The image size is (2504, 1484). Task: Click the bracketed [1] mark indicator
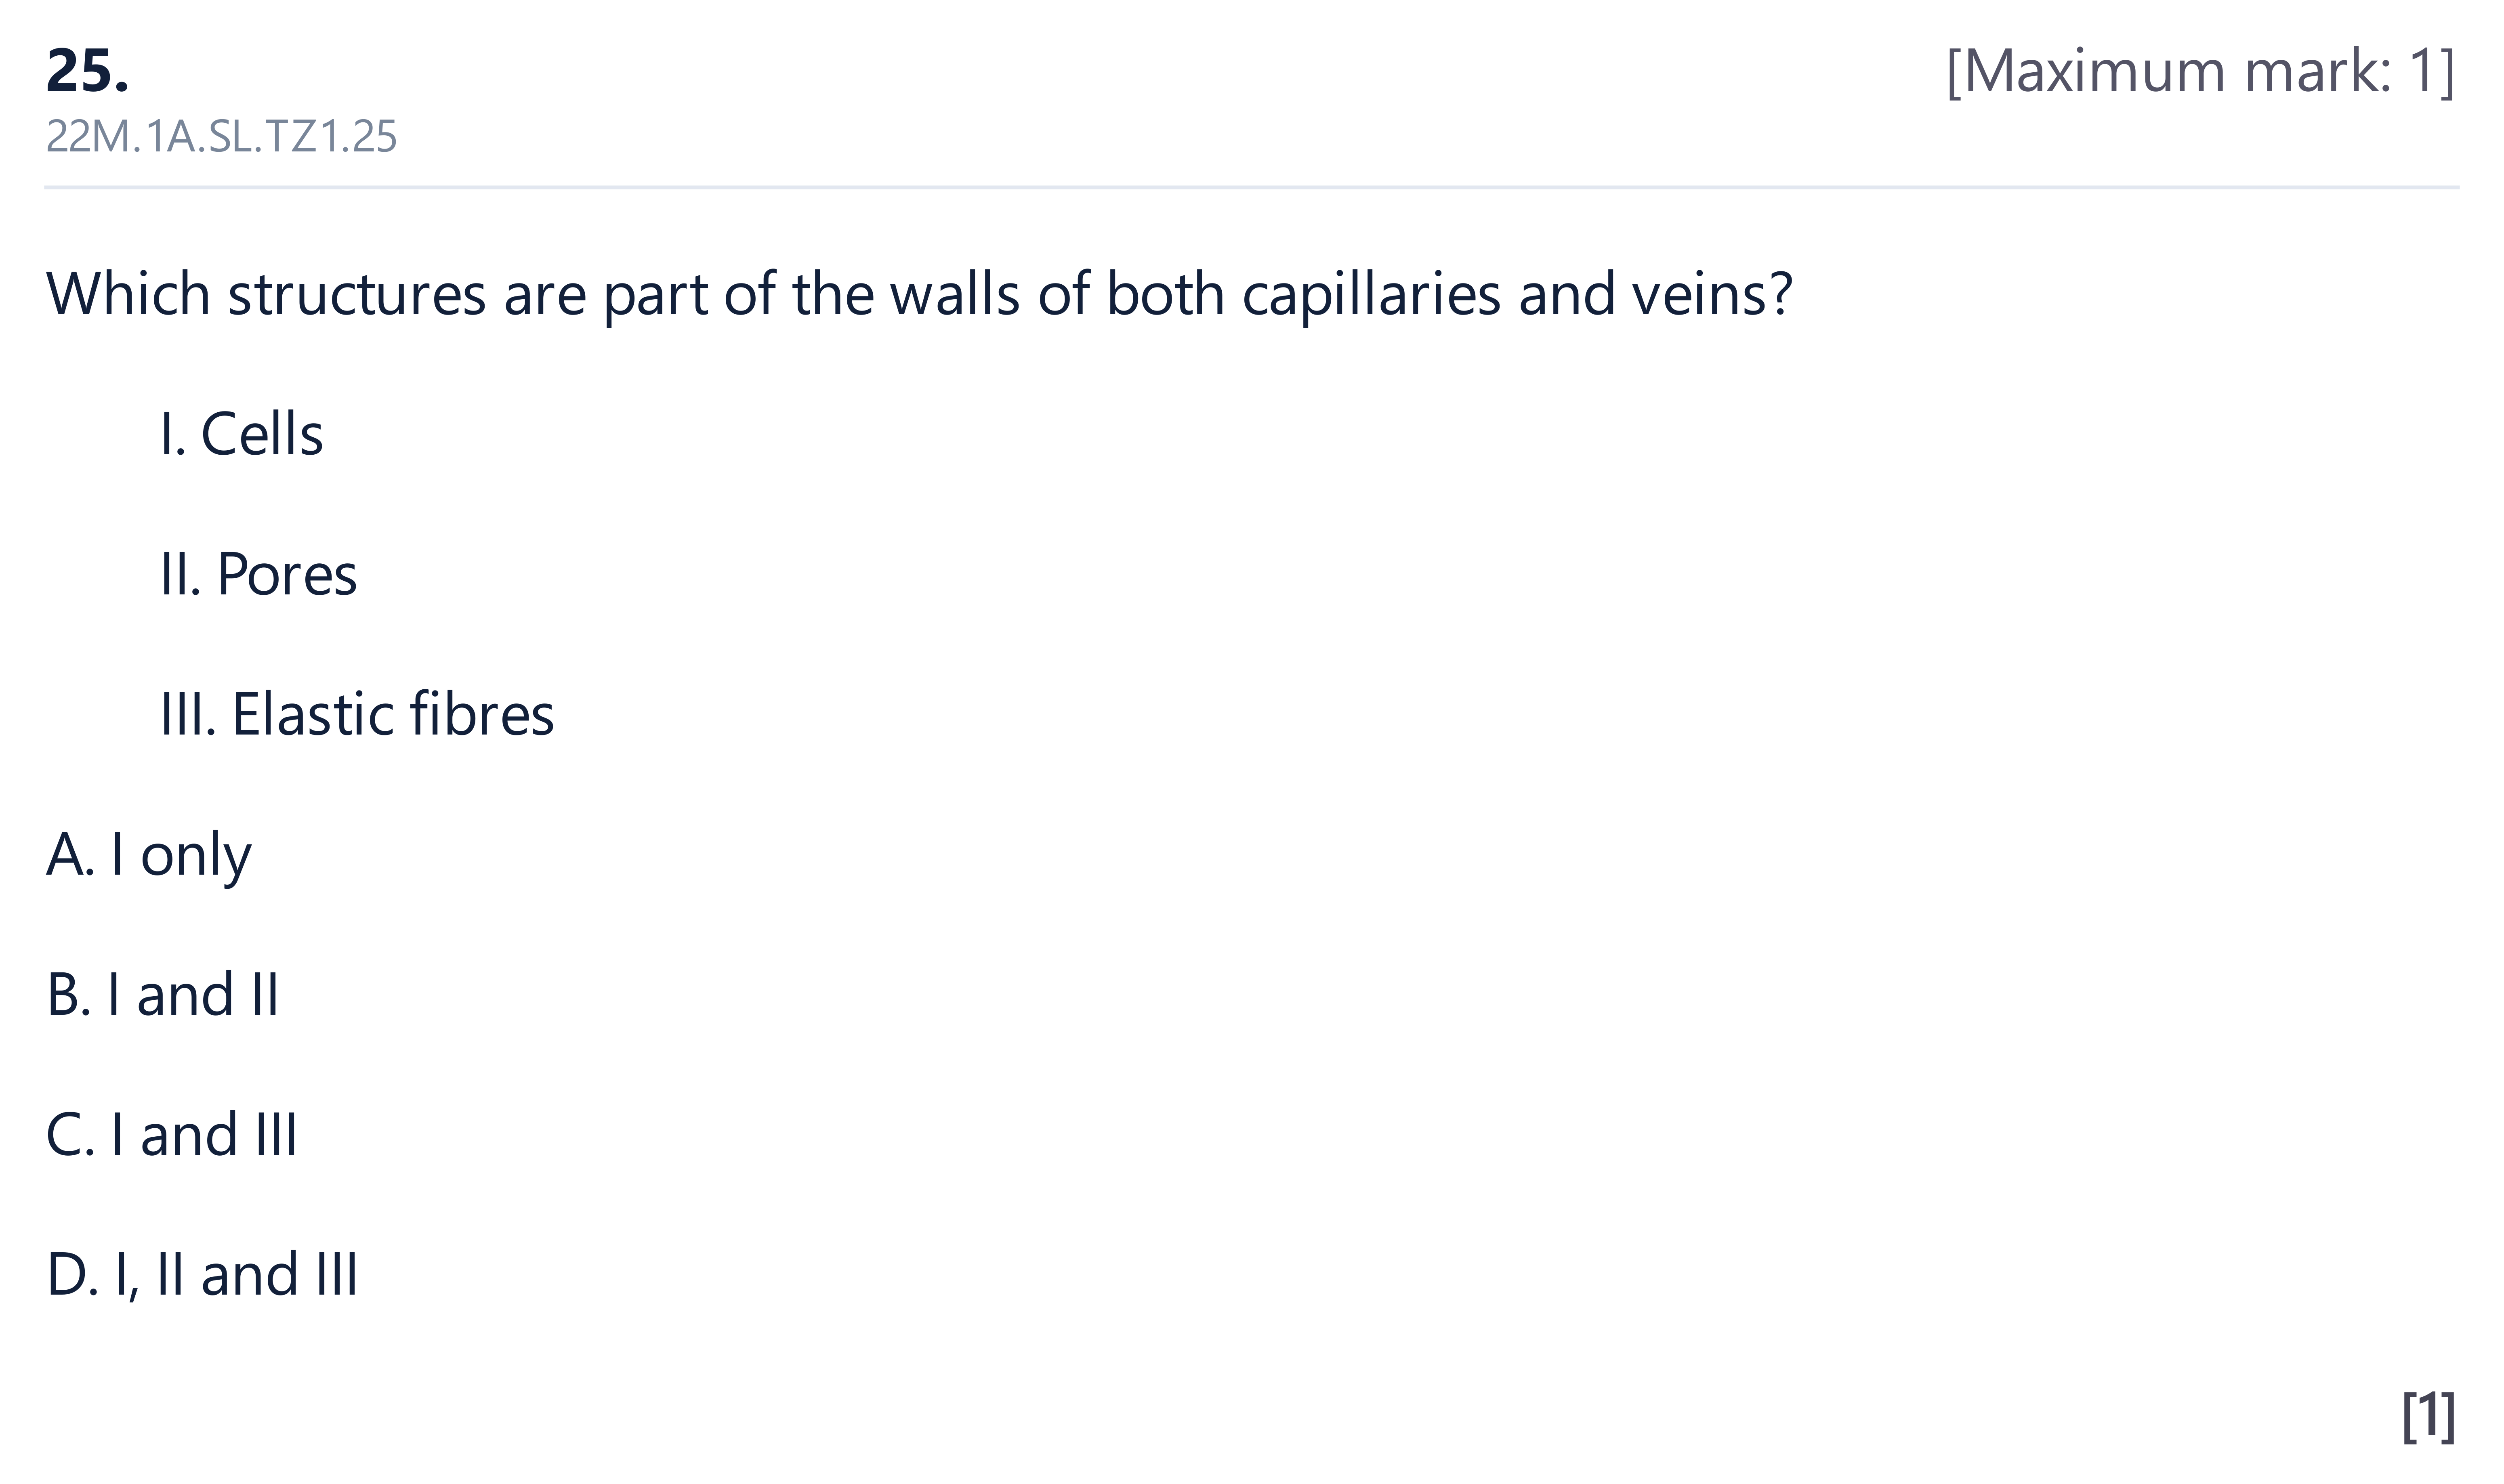[x=2428, y=1416]
